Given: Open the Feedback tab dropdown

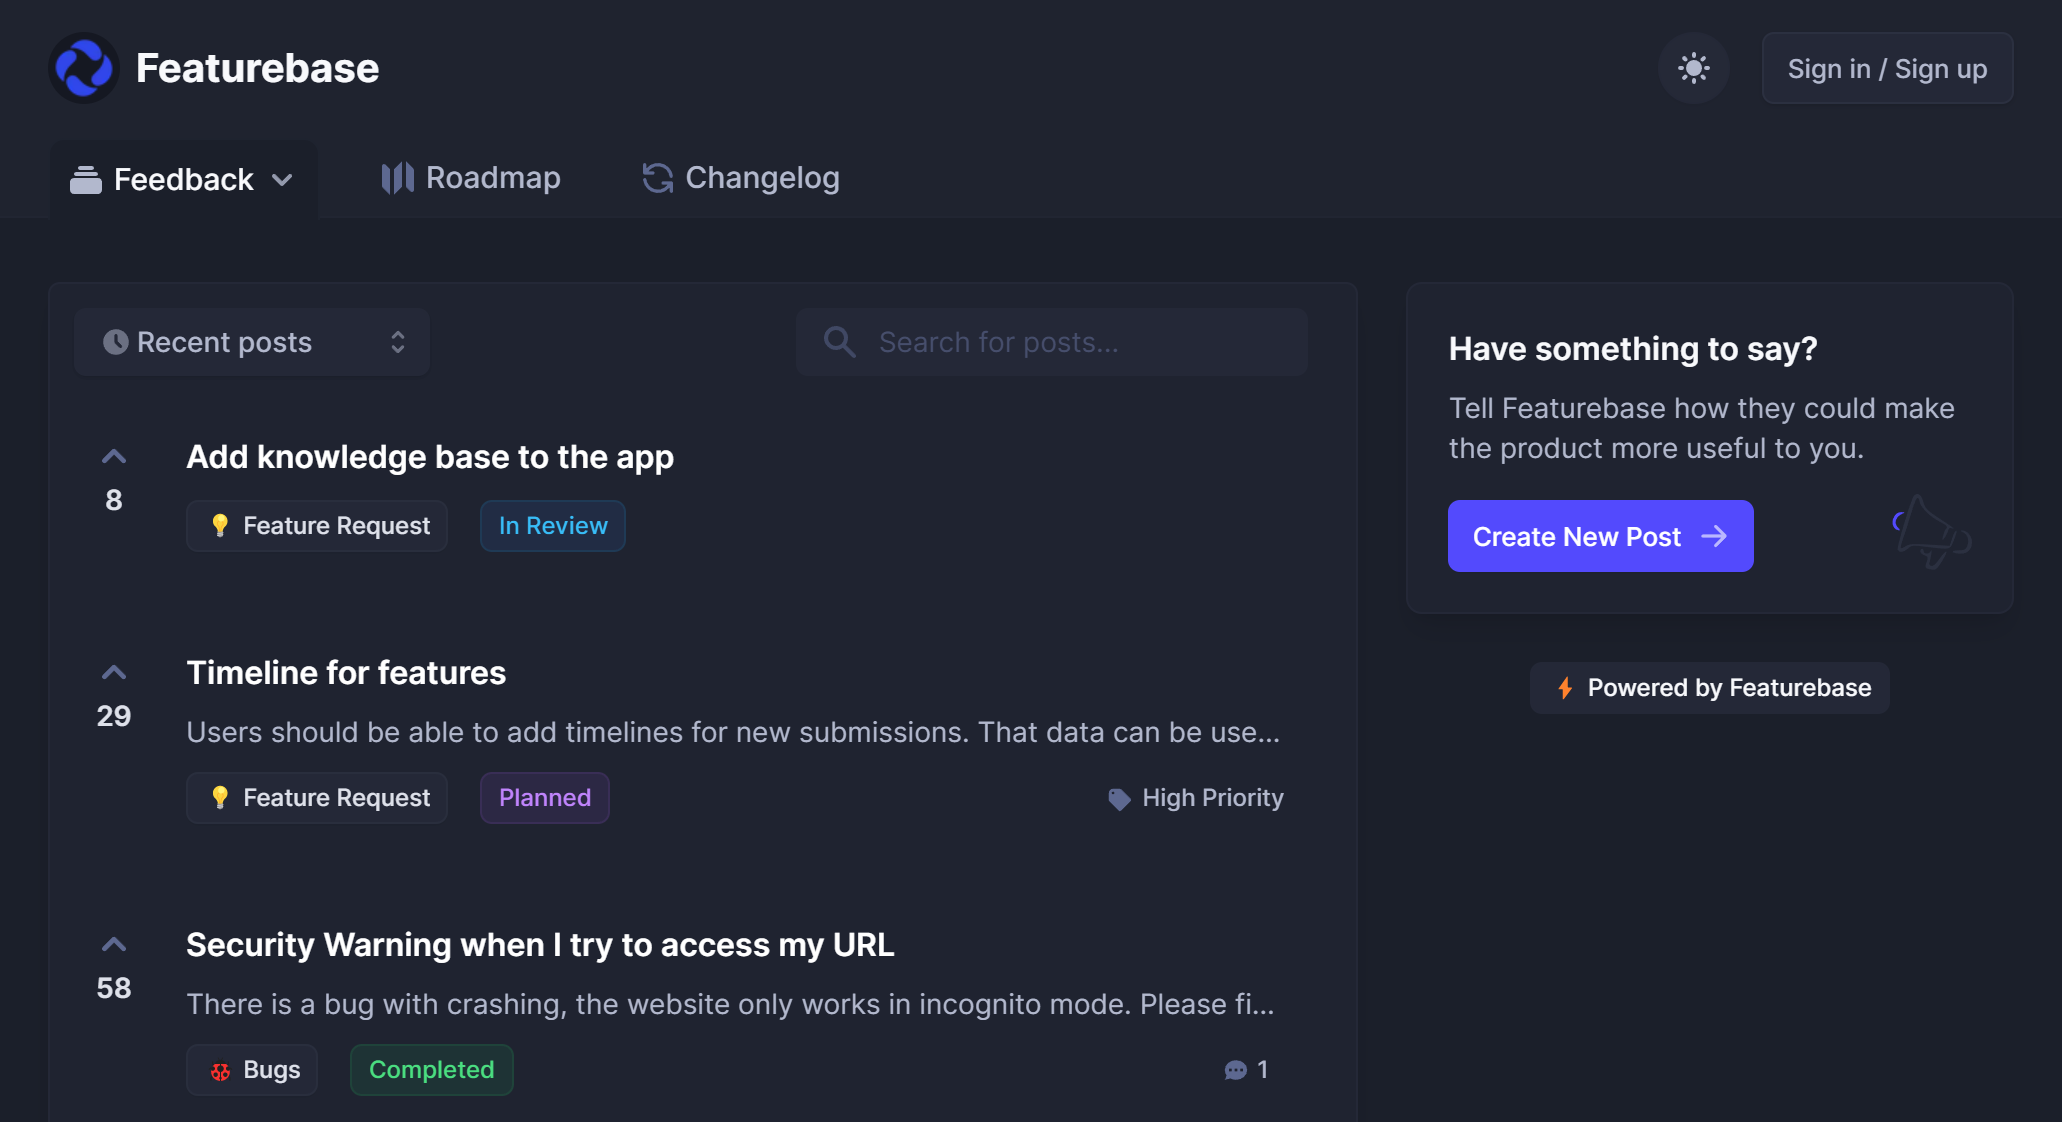Looking at the screenshot, I should coord(184,180).
